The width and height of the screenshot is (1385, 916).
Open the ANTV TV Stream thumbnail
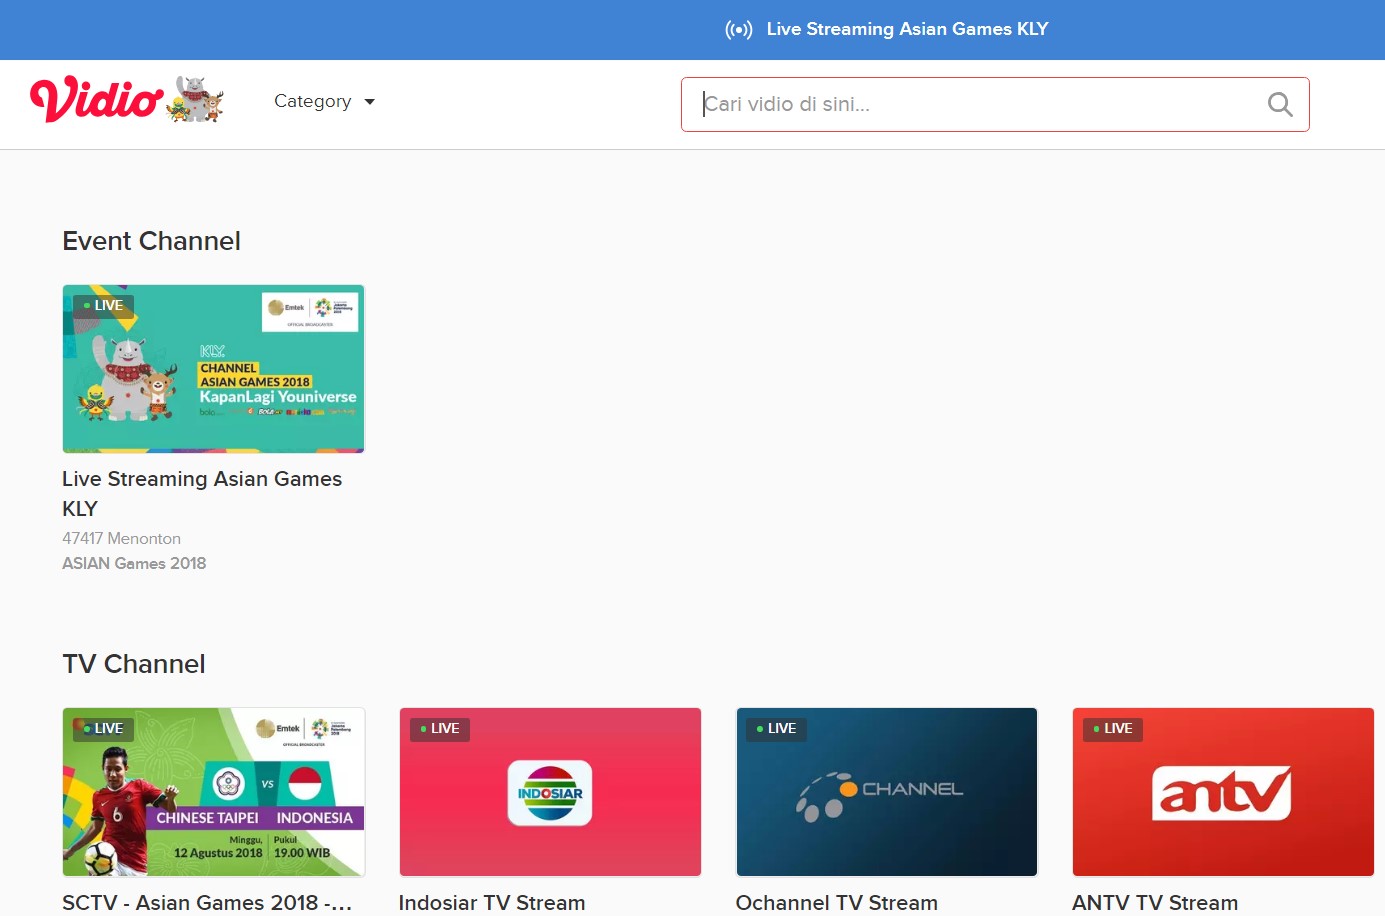pyautogui.click(x=1223, y=792)
